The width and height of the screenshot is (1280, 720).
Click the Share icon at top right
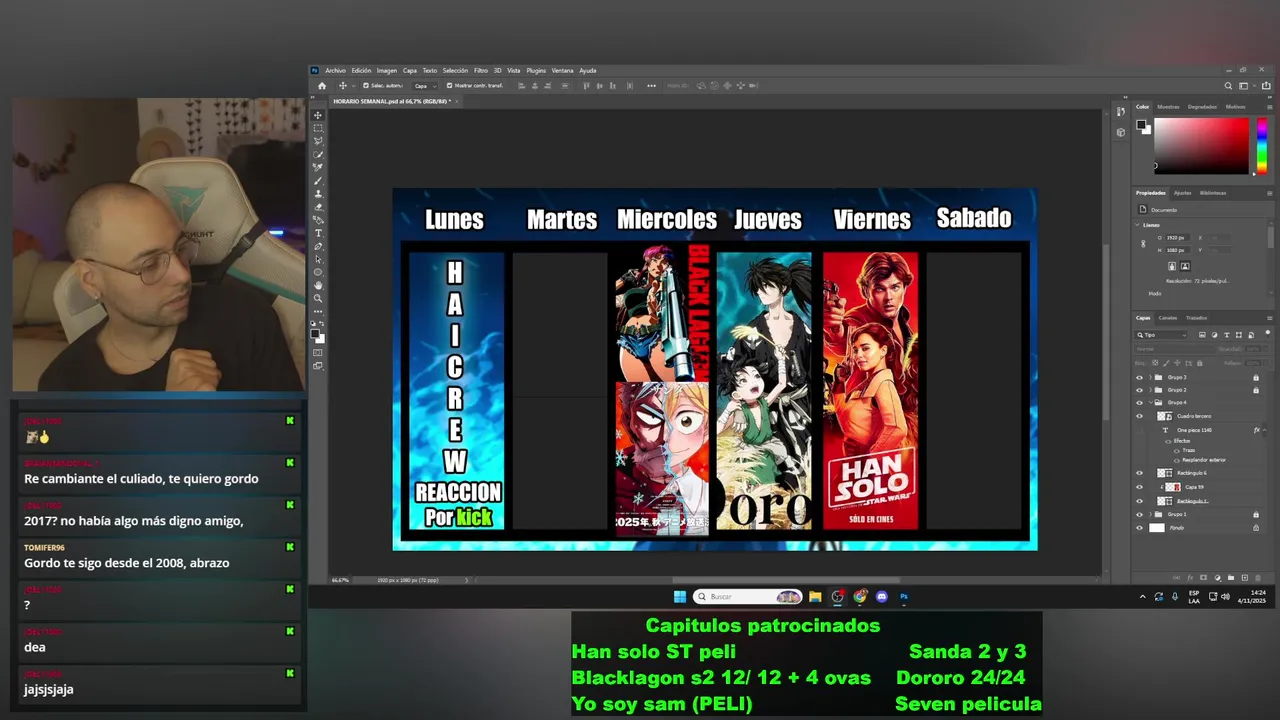tap(1266, 86)
